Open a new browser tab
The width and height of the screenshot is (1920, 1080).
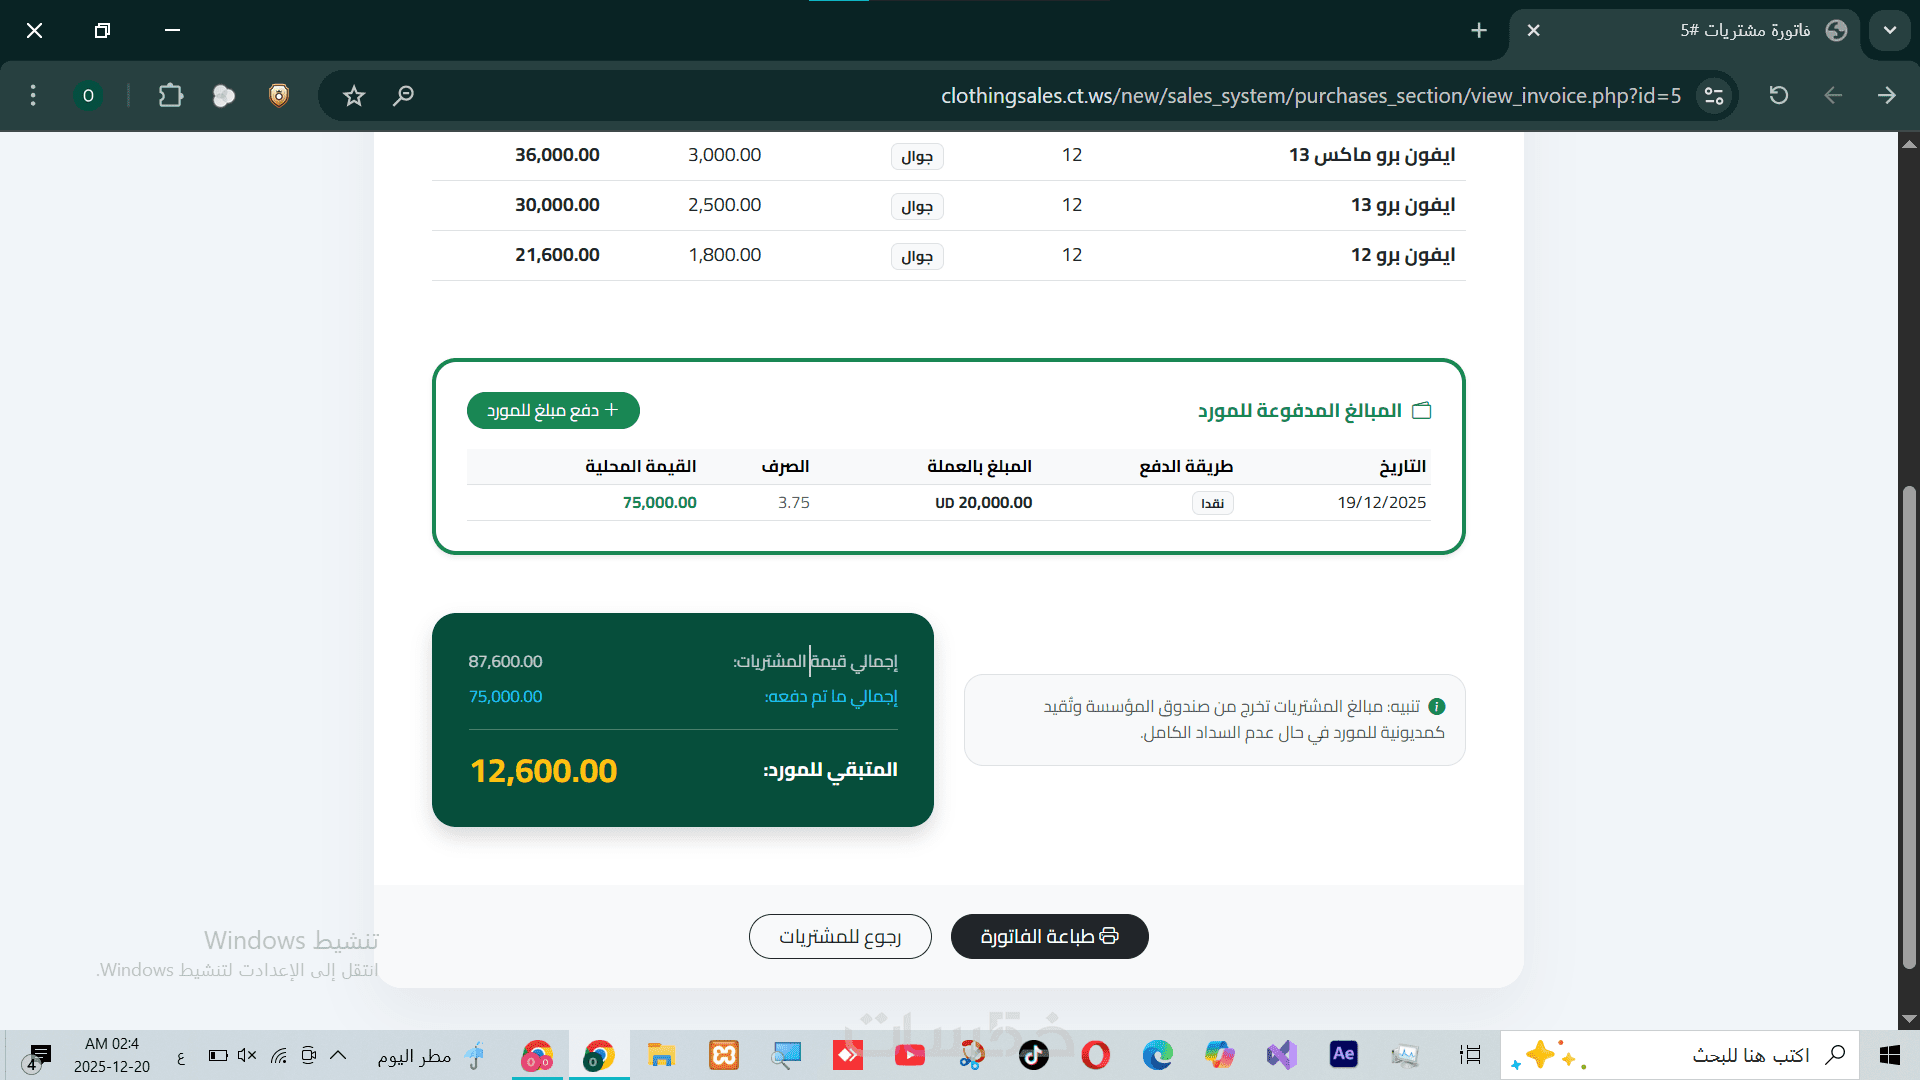pos(1479,30)
